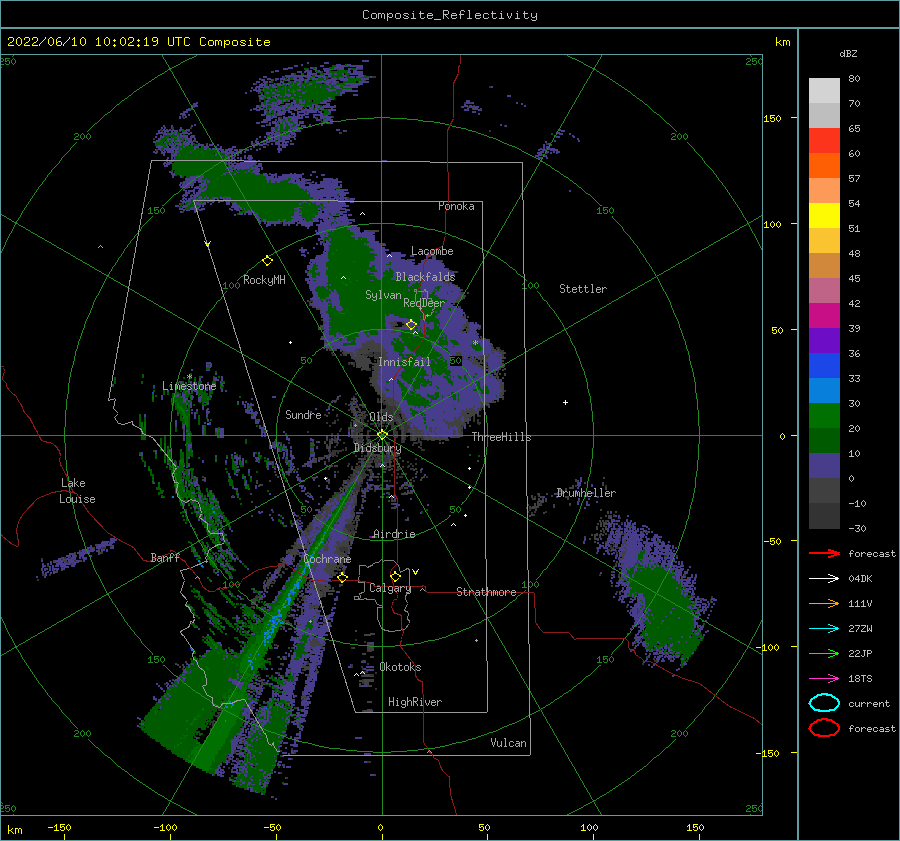
Task: Click the yellow diamond marker above Calgary
Action: 395,576
